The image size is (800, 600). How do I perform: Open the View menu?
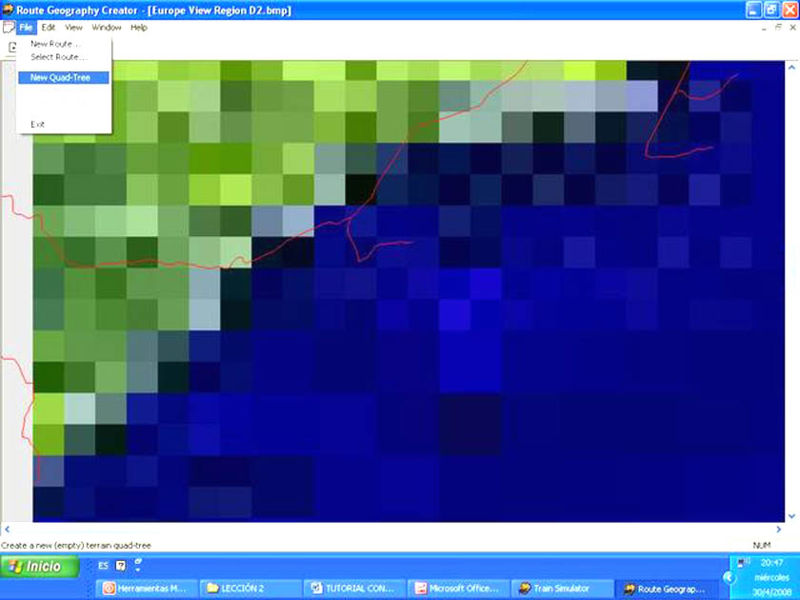pos(74,27)
